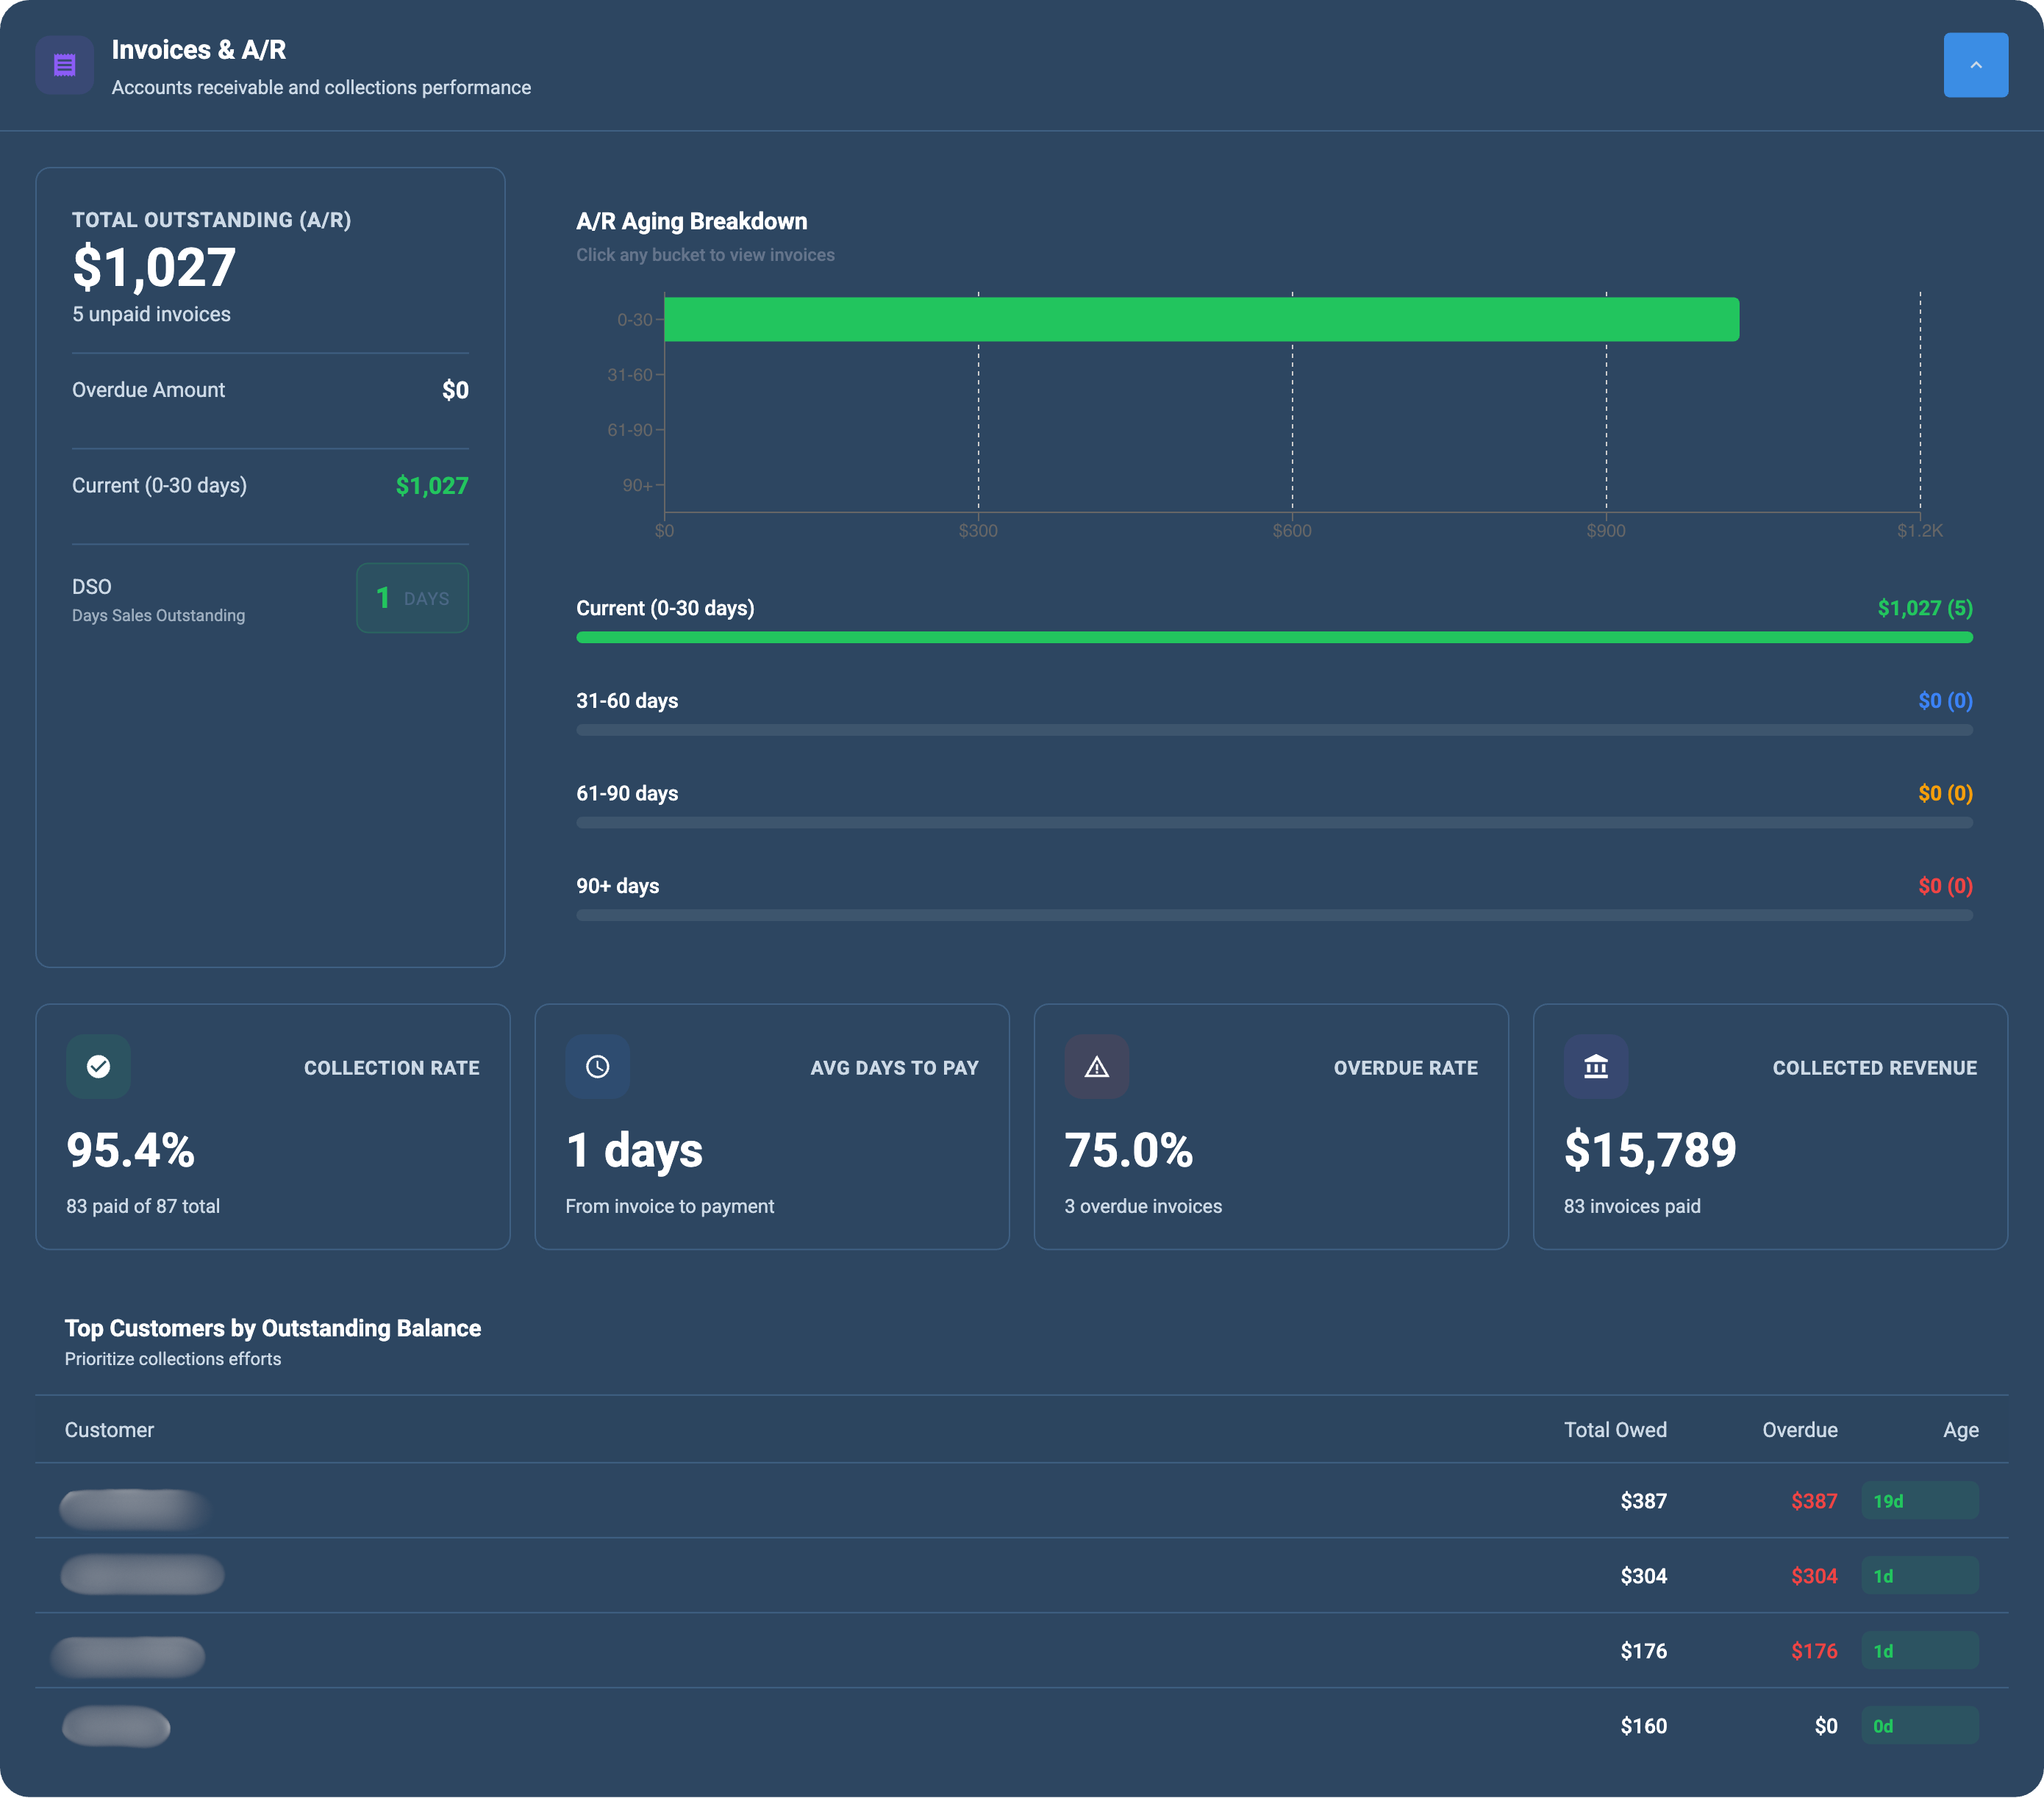Select the Collected Revenue bank icon
The height and width of the screenshot is (1798, 2044).
coord(1596,1066)
